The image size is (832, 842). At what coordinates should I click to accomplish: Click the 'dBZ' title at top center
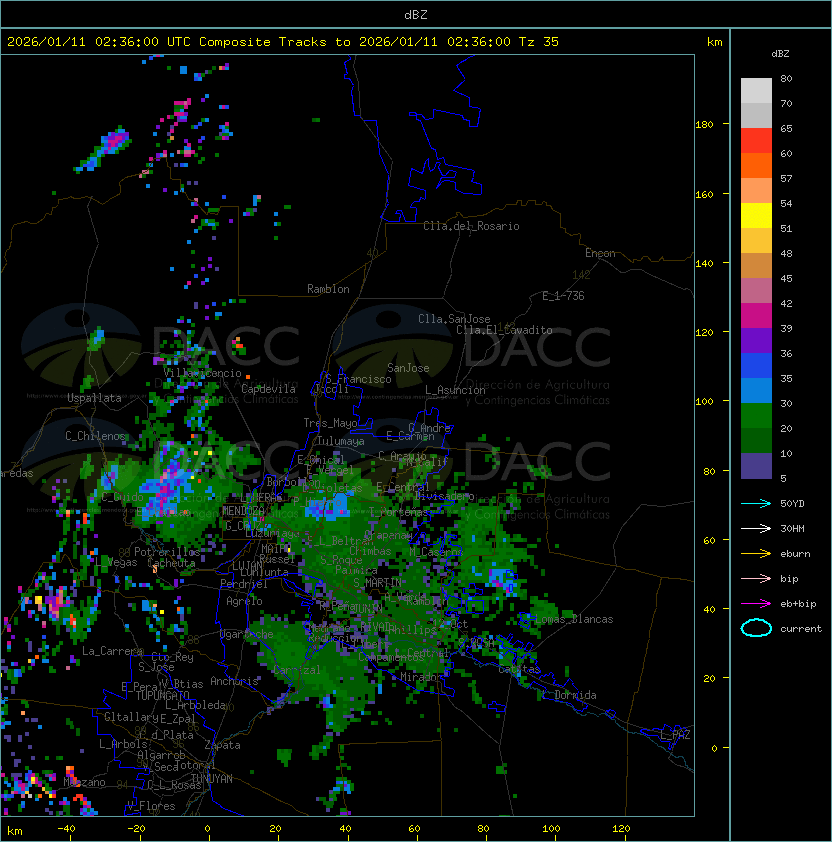tap(416, 15)
